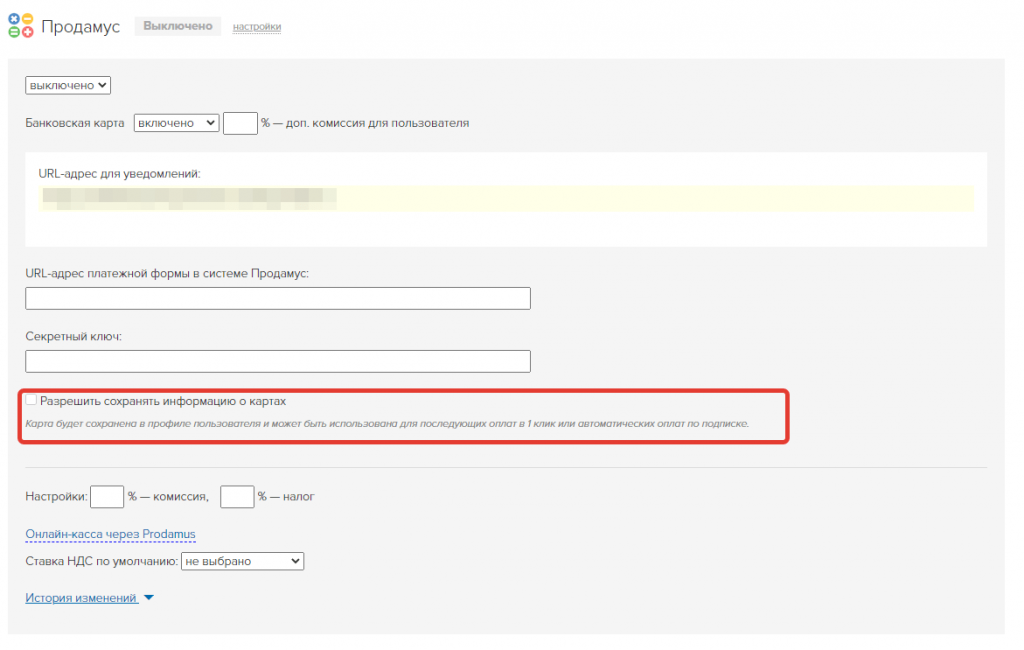
Task: Open the Онлайн-касса через Prodamus link
Action: 110,535
